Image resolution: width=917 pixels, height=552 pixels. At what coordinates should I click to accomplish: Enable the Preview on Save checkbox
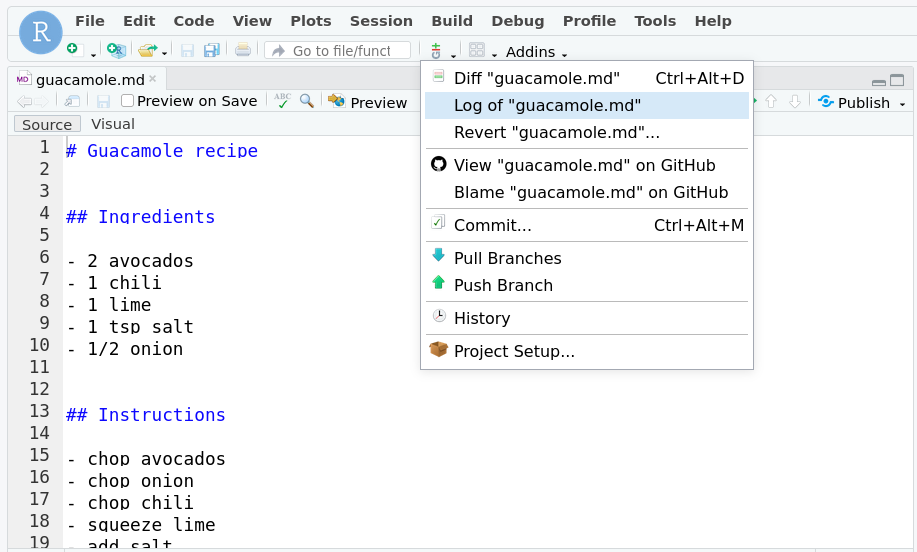click(x=127, y=101)
